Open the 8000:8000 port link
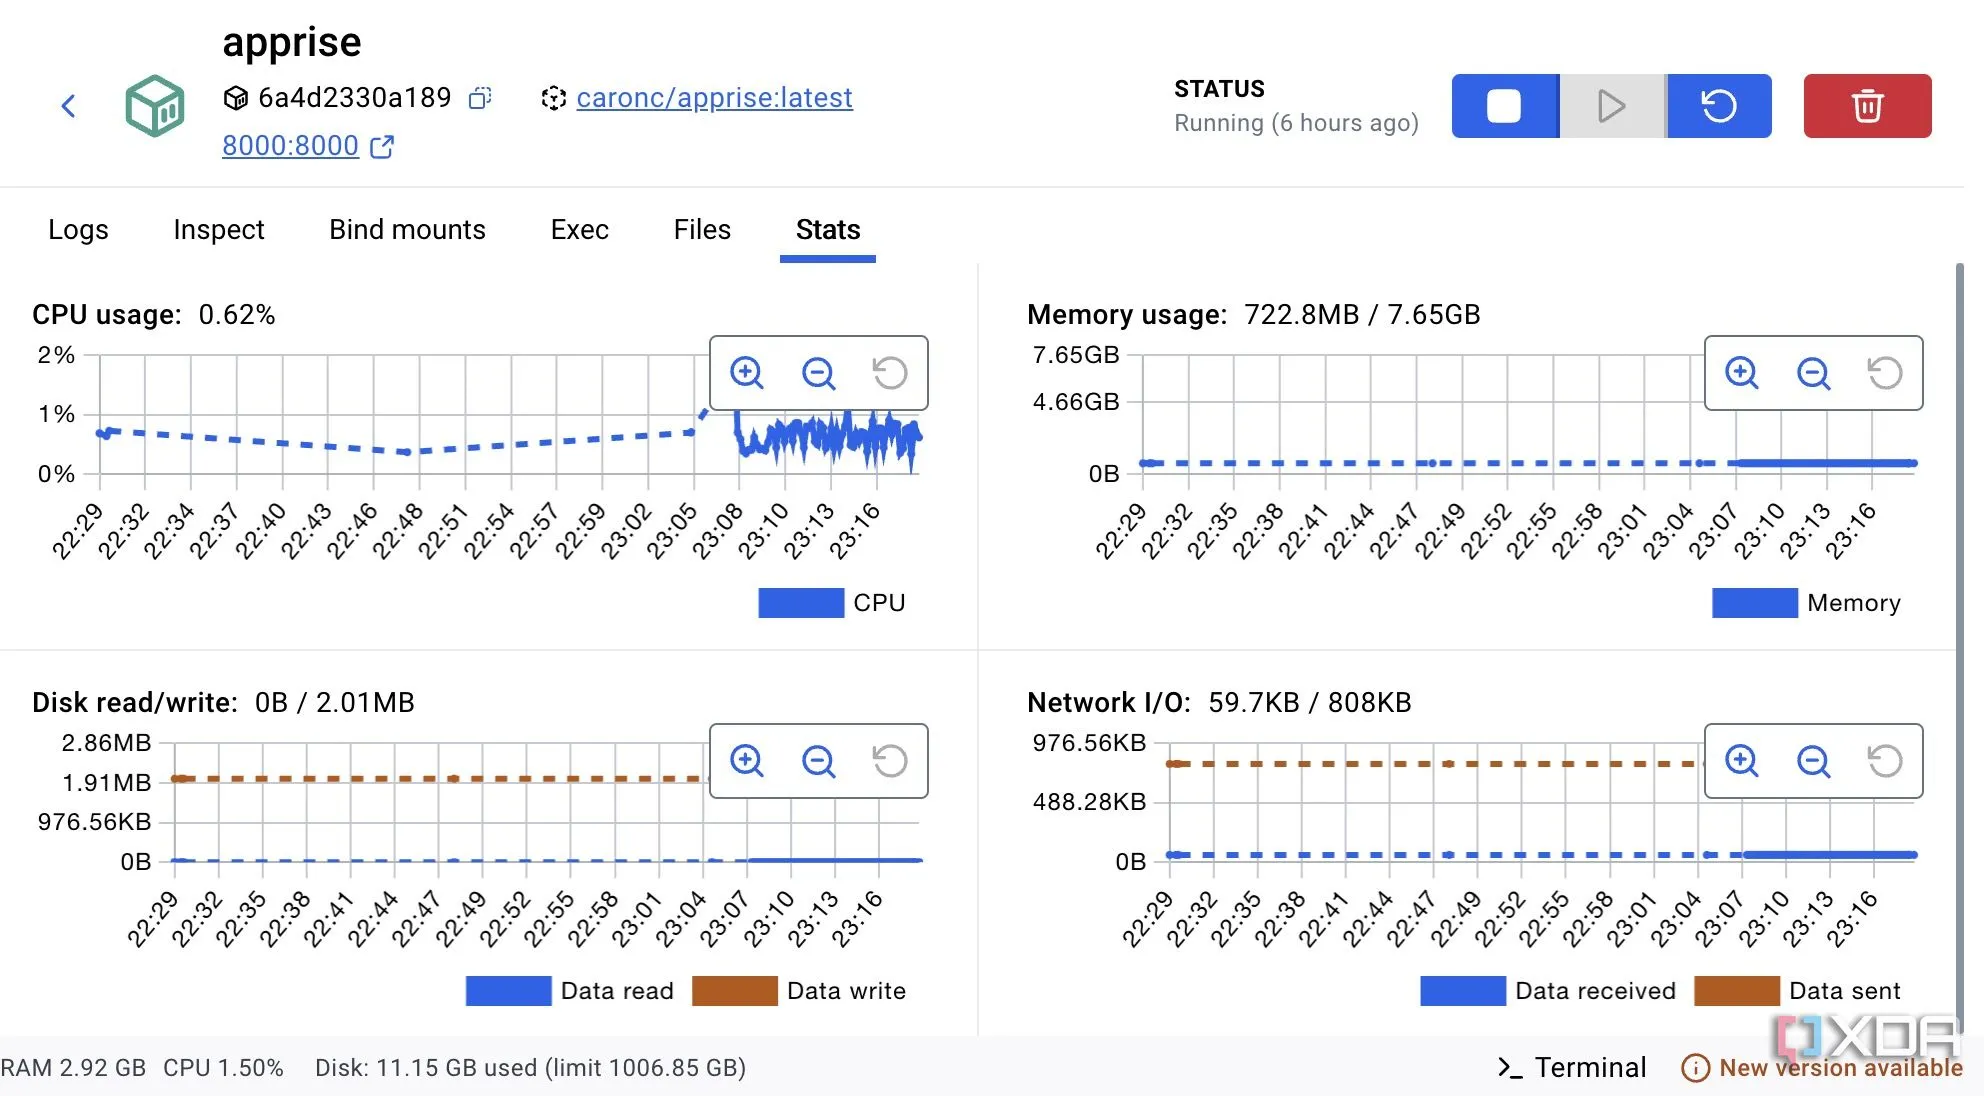This screenshot has width=1984, height=1096. (x=290, y=146)
